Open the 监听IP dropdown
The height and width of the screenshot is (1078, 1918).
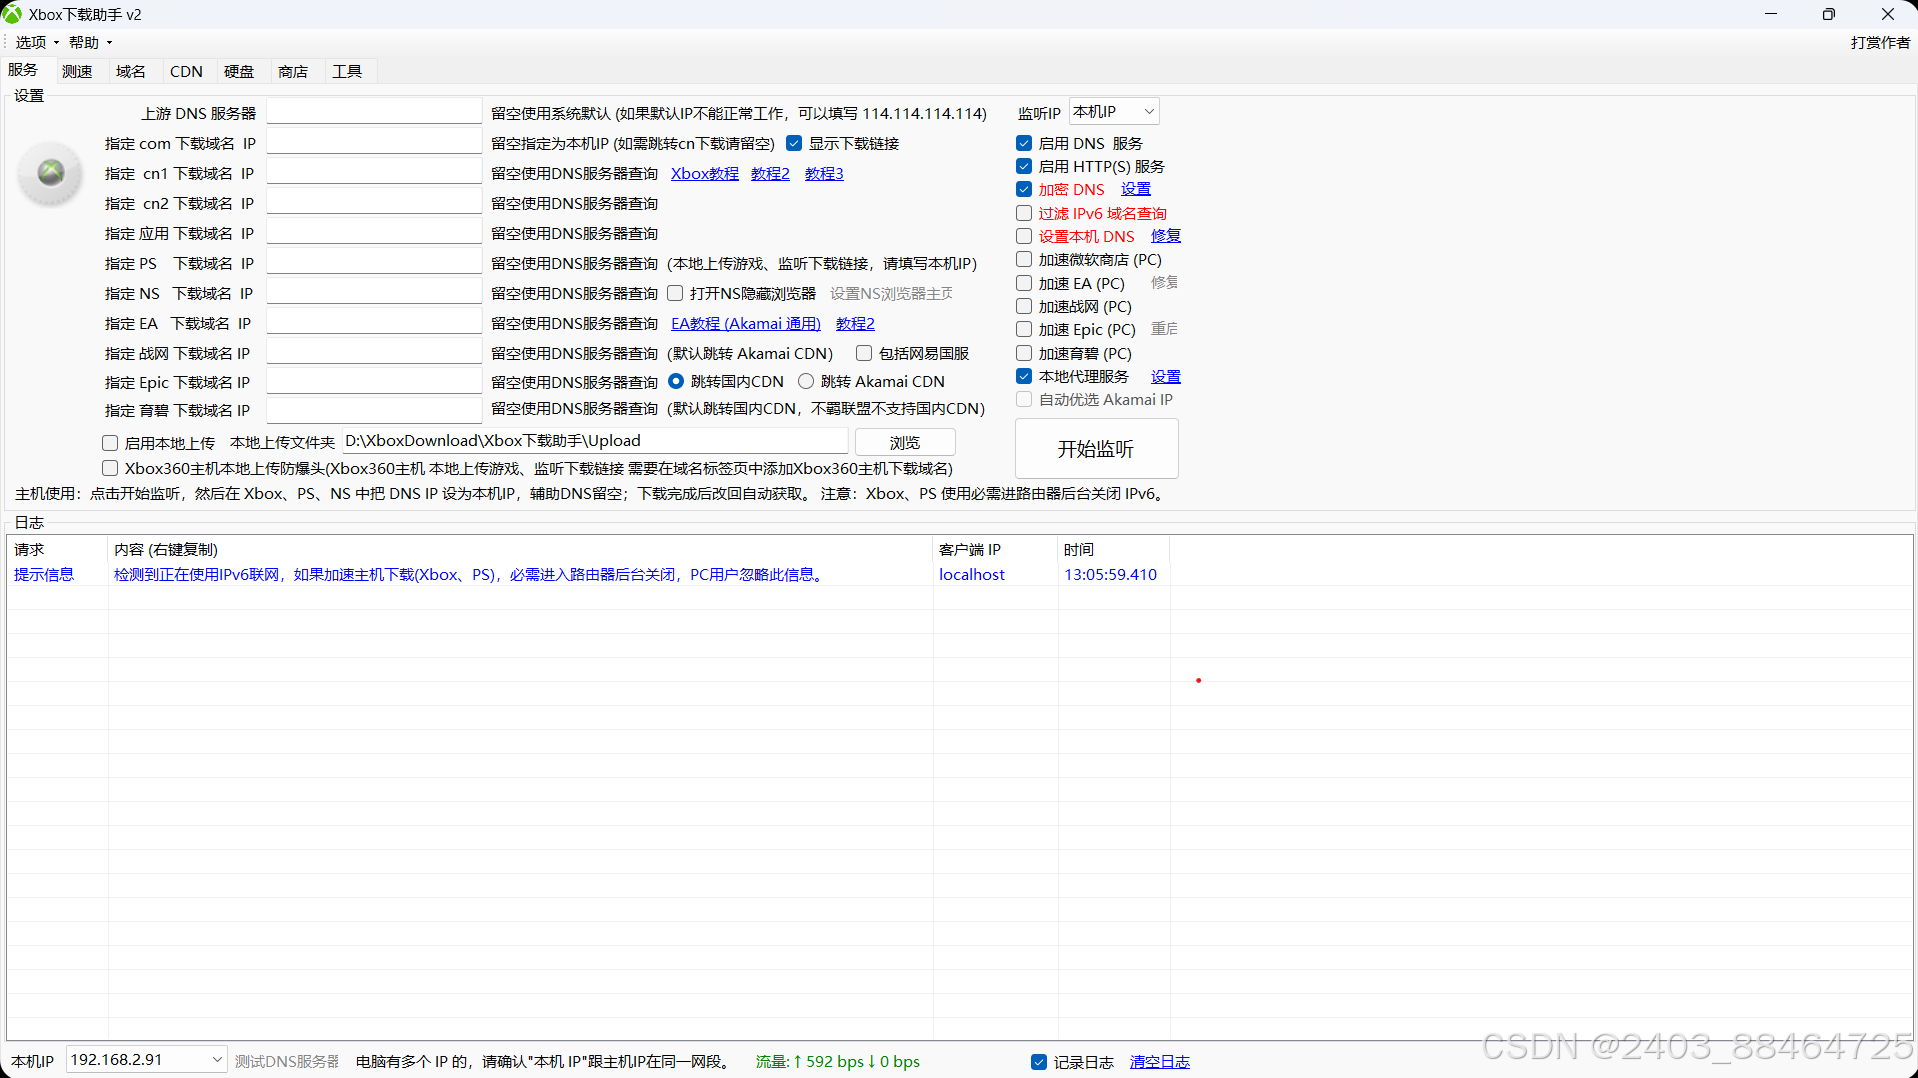pyautogui.click(x=1114, y=112)
